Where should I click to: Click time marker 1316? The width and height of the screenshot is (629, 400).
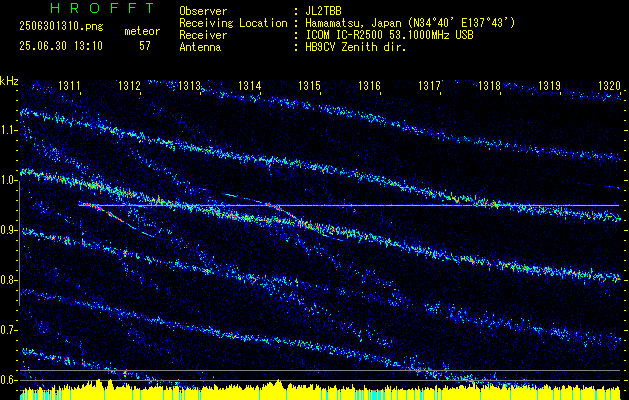369,85
